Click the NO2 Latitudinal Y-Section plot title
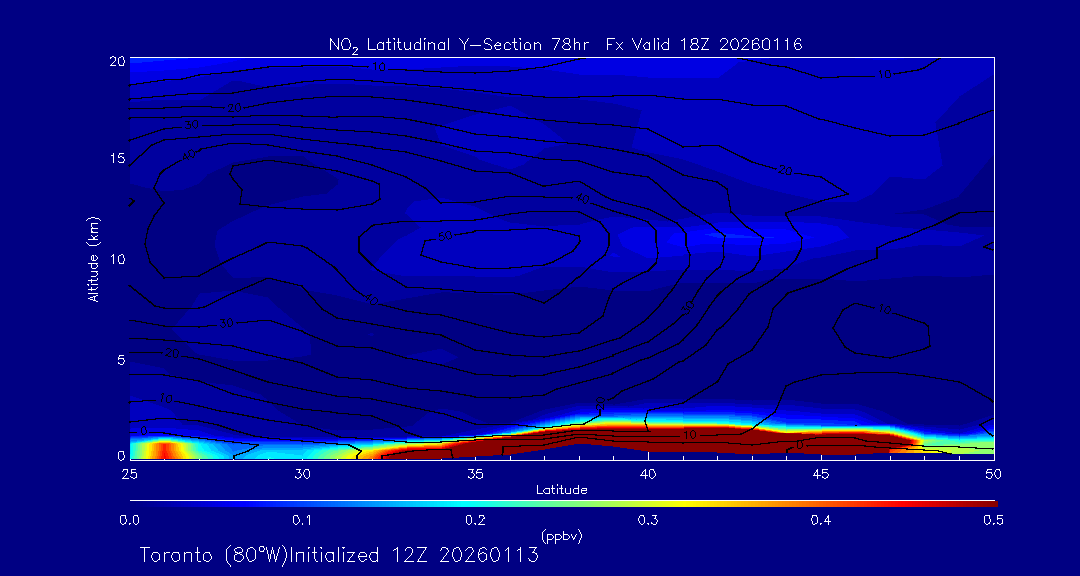The width and height of the screenshot is (1080, 576). 463,44
